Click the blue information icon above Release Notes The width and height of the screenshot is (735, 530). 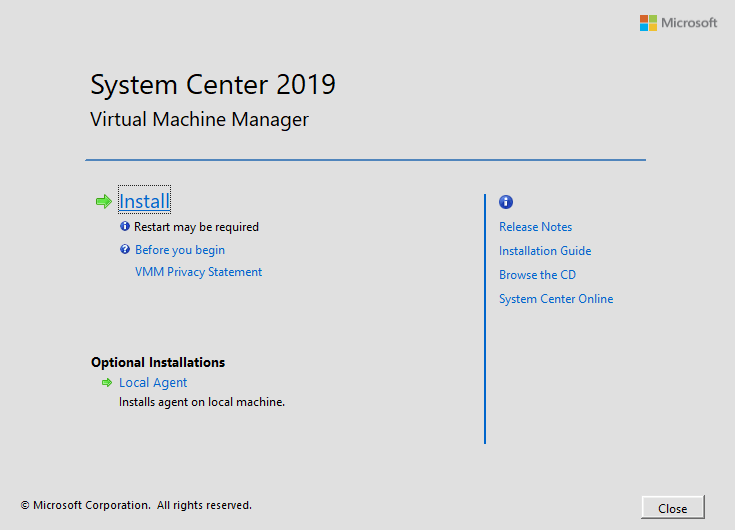[506, 202]
